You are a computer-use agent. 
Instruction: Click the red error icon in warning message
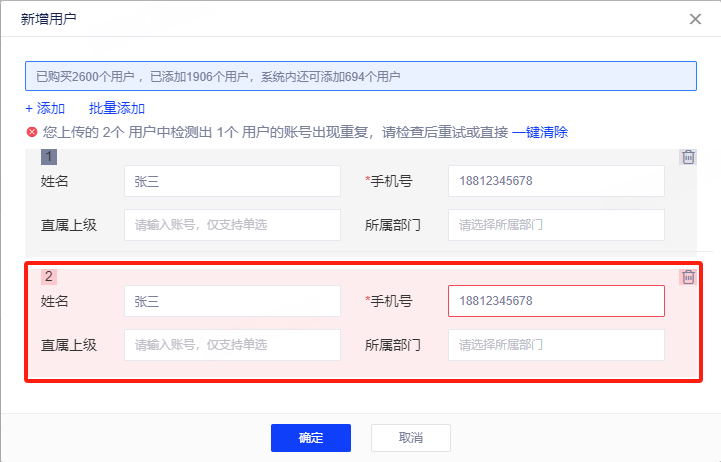32,132
